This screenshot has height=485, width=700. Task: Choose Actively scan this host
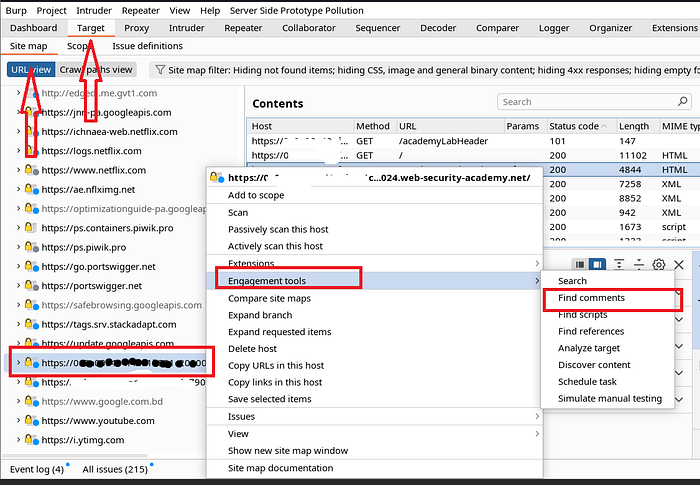coord(375,246)
